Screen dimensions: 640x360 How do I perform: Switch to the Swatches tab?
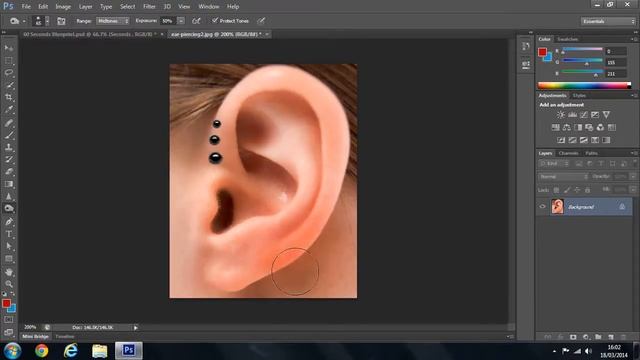(x=567, y=39)
